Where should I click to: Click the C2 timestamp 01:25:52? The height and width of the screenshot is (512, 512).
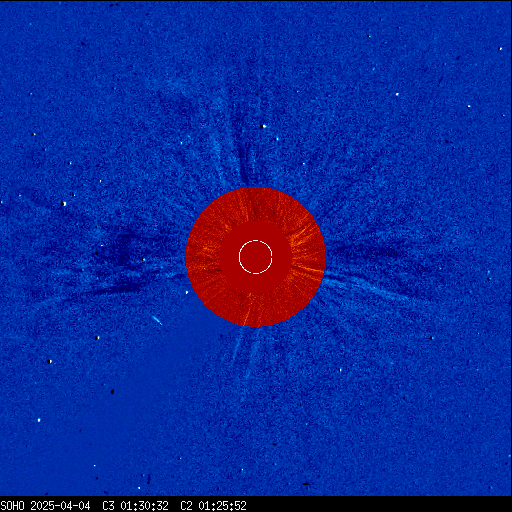(222, 506)
